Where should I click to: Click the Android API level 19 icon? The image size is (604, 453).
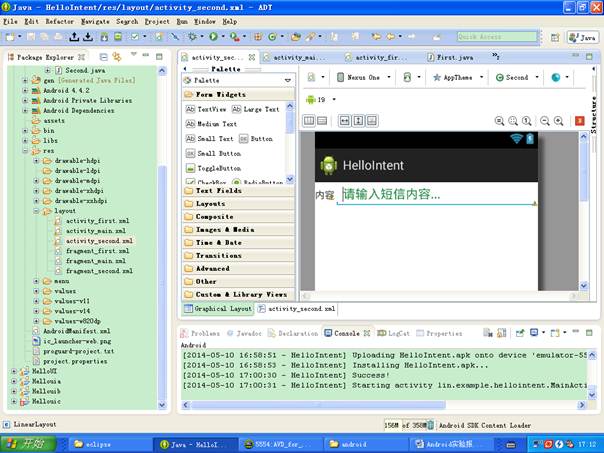pyautogui.click(x=311, y=99)
